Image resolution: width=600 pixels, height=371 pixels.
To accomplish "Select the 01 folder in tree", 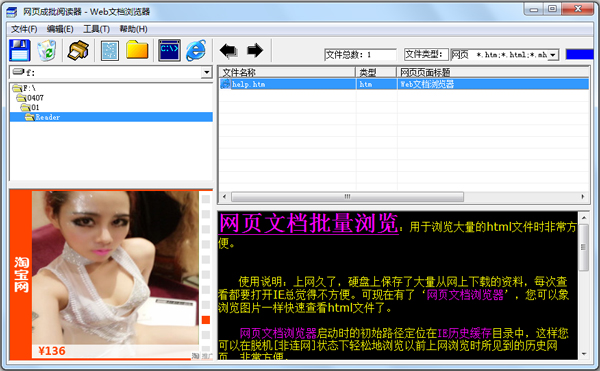I will [30, 107].
